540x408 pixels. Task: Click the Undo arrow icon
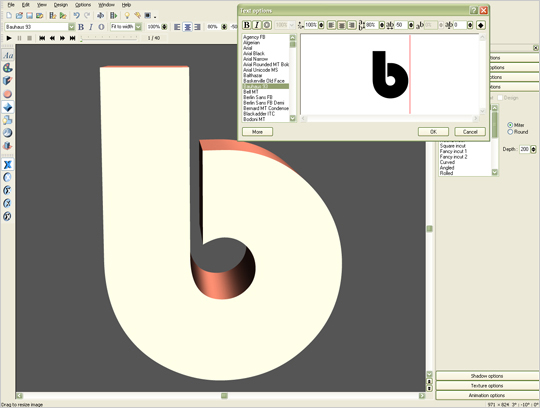76,15
